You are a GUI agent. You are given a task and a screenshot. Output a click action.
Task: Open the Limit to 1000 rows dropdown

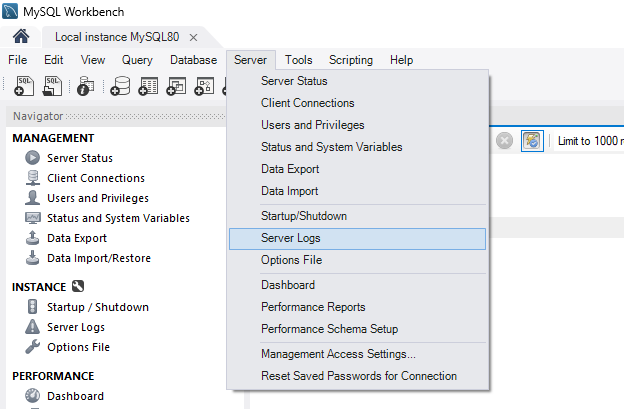tap(590, 141)
